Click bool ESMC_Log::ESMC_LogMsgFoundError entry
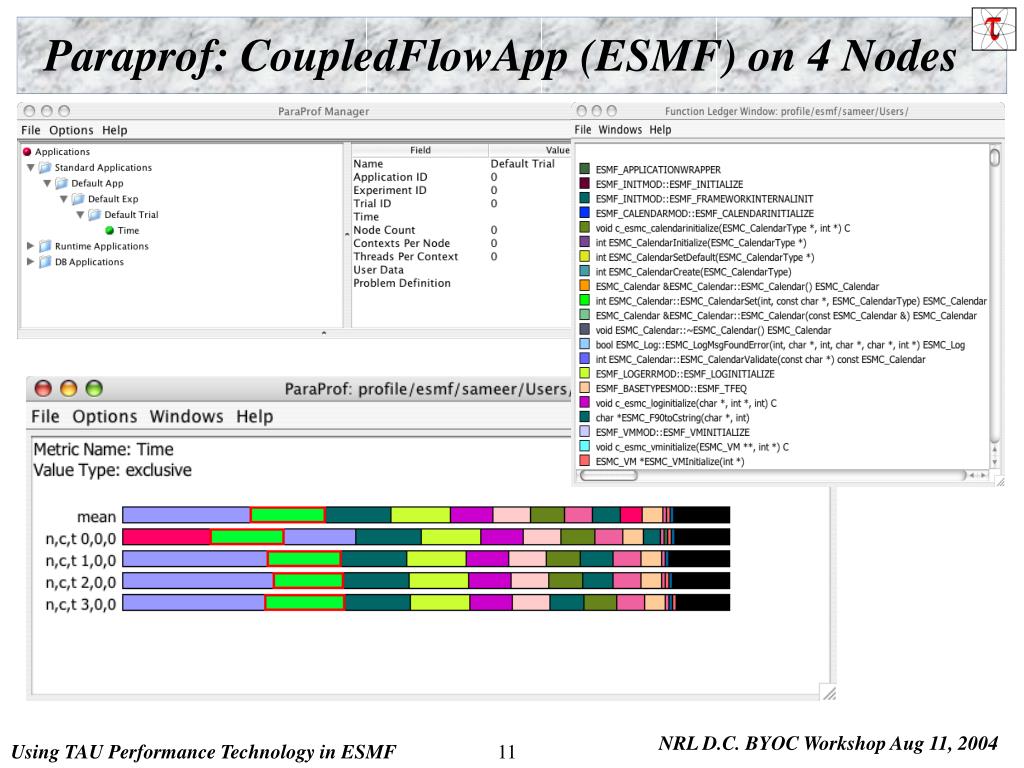Image resolution: width=1024 pixels, height=768 pixels. pos(780,345)
